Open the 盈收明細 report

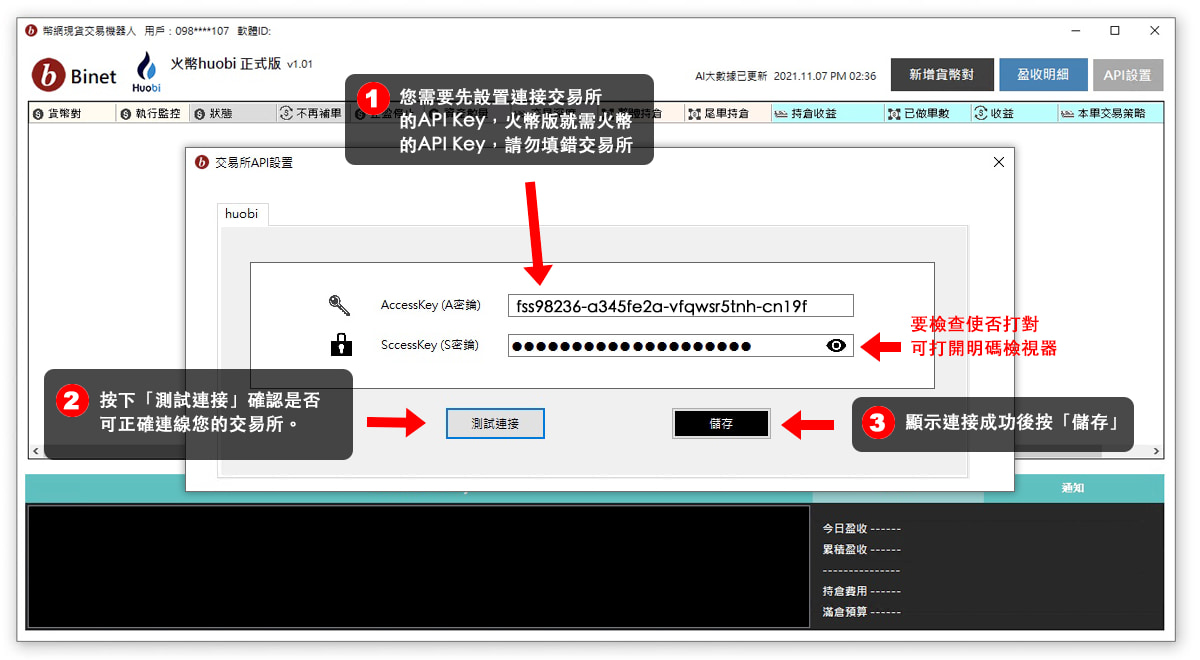pyautogui.click(x=1043, y=75)
